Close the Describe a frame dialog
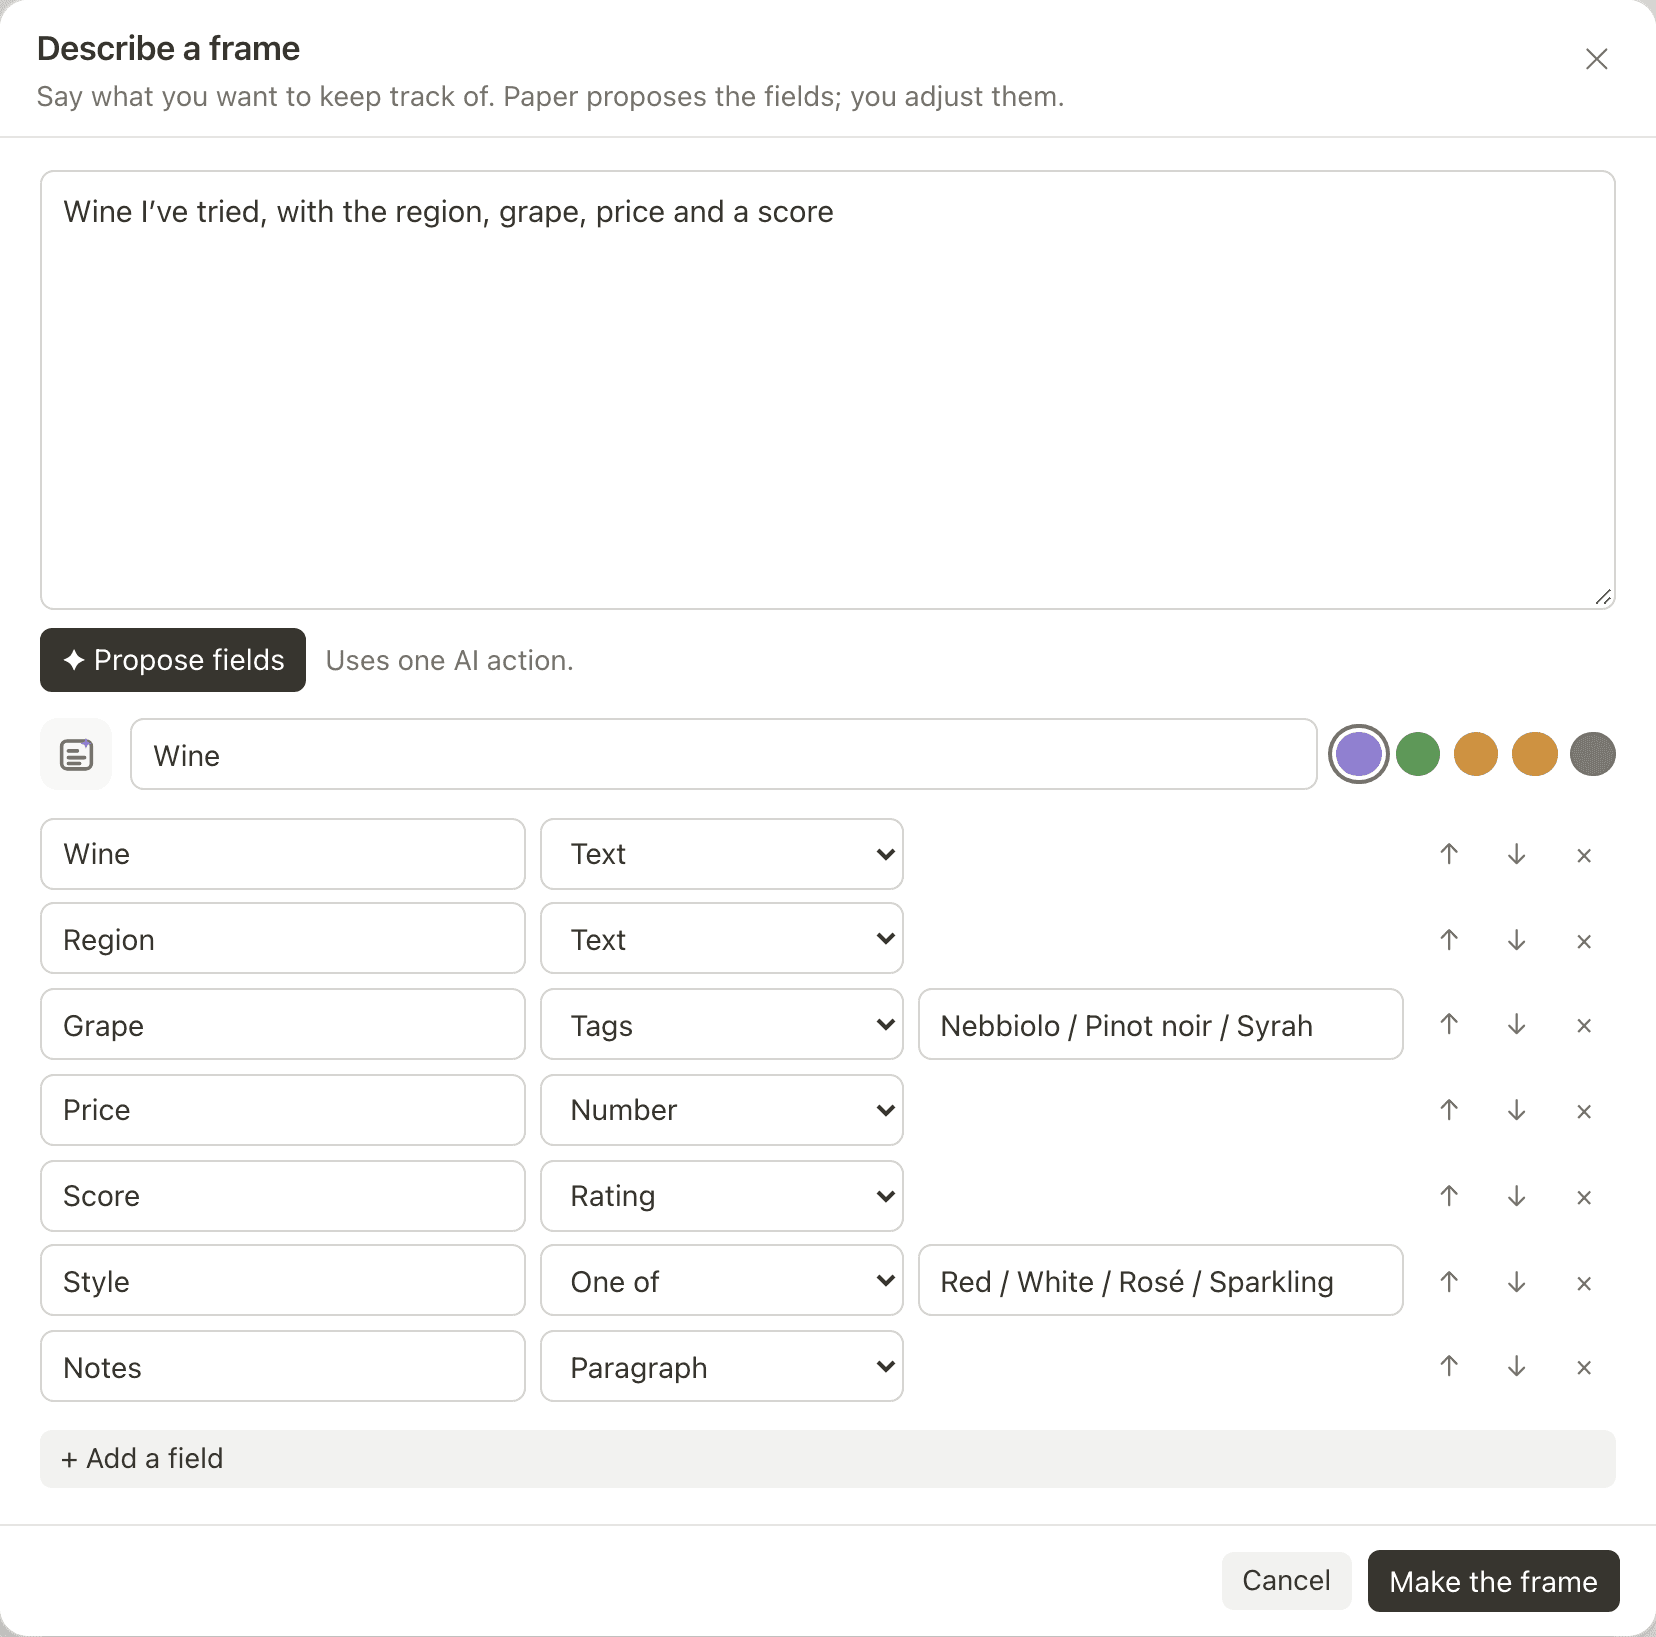Viewport: 1656px width, 1637px height. (1596, 59)
